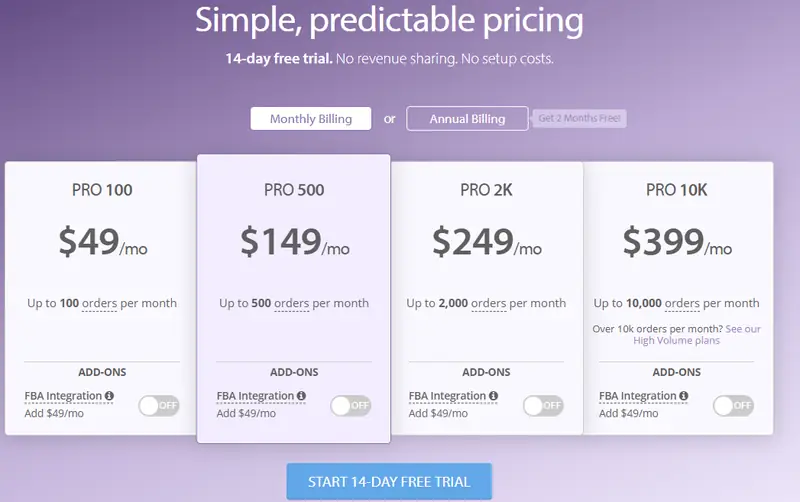The height and width of the screenshot is (502, 800).
Task: Select the $399/mo PRO 10K price
Action: click(x=677, y=242)
